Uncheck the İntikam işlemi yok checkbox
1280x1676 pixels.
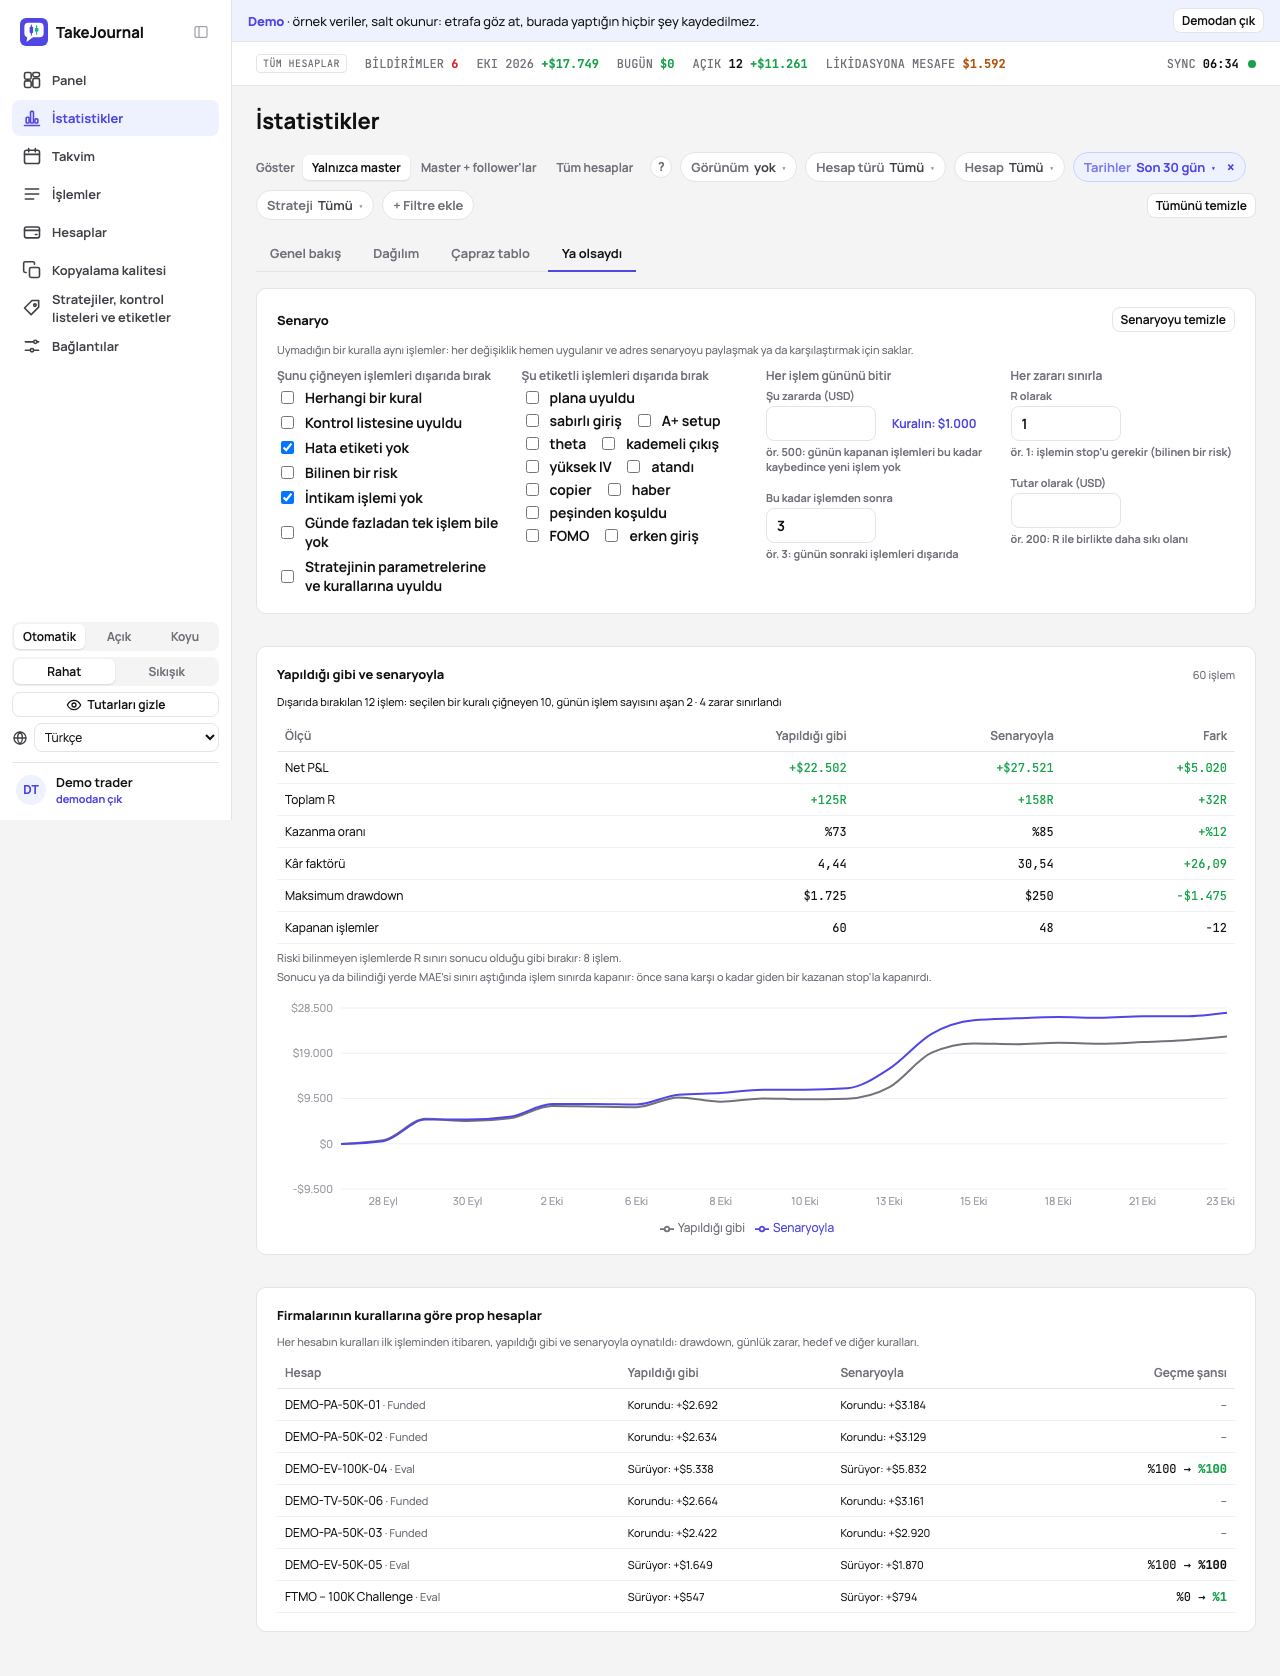(287, 498)
